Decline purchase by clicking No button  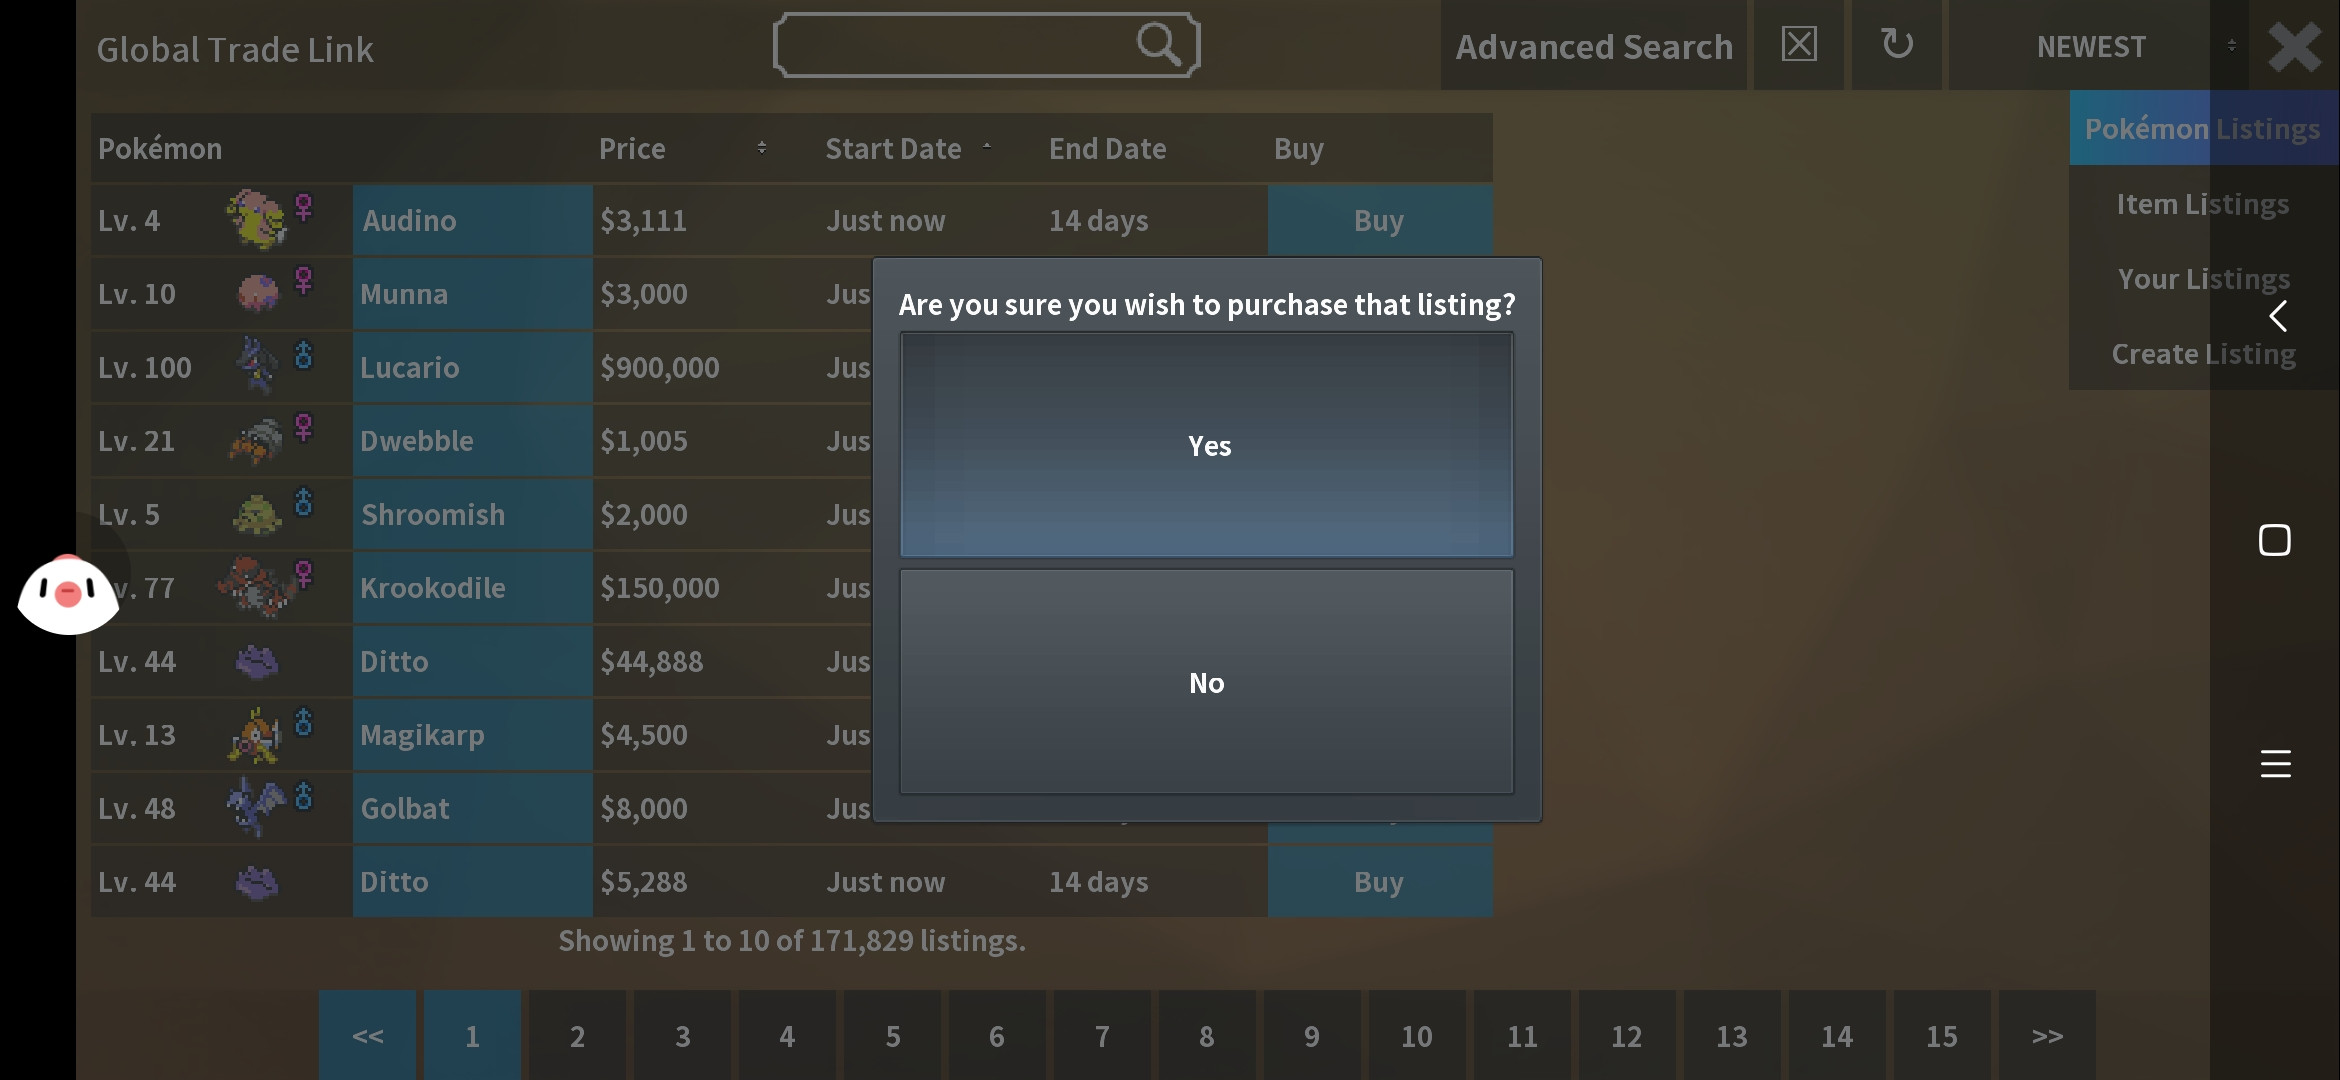pyautogui.click(x=1206, y=682)
